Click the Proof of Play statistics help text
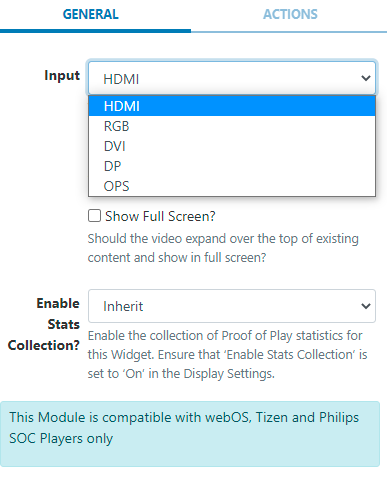The height and width of the screenshot is (482, 387). coord(227,355)
